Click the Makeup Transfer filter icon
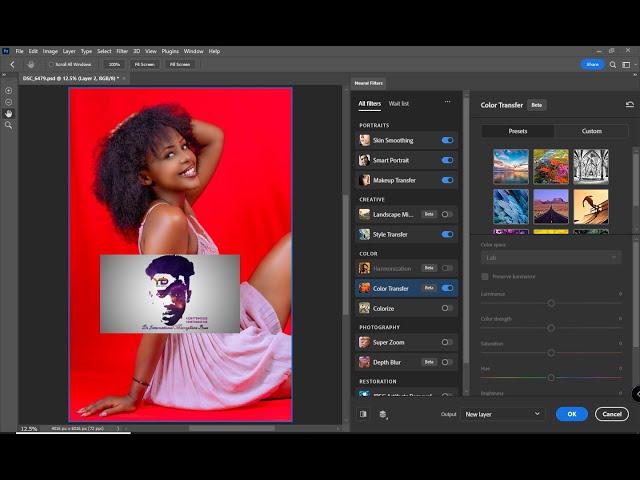 pos(364,180)
